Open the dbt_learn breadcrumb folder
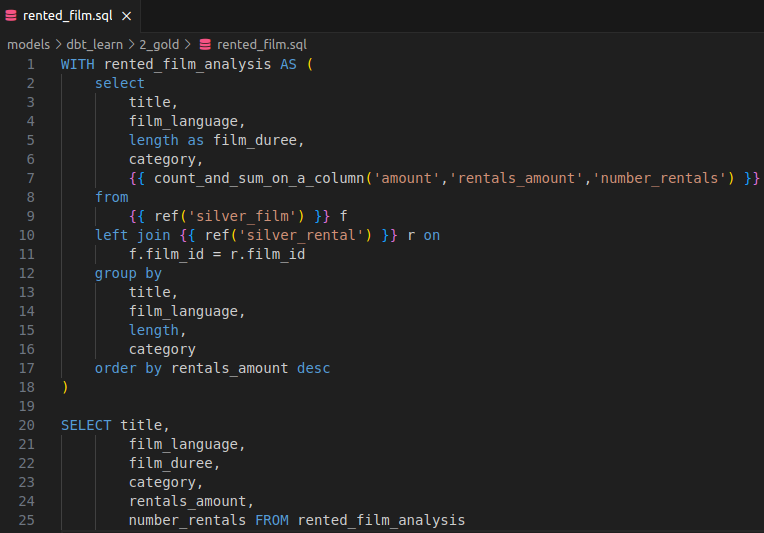The image size is (764, 533). (95, 44)
